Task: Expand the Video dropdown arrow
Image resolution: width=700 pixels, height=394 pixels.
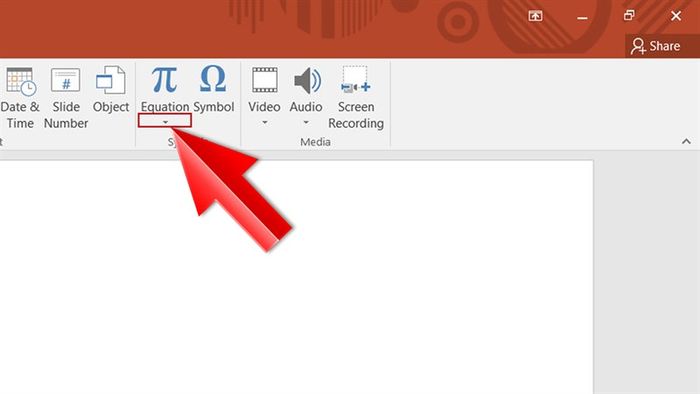Action: pos(265,122)
